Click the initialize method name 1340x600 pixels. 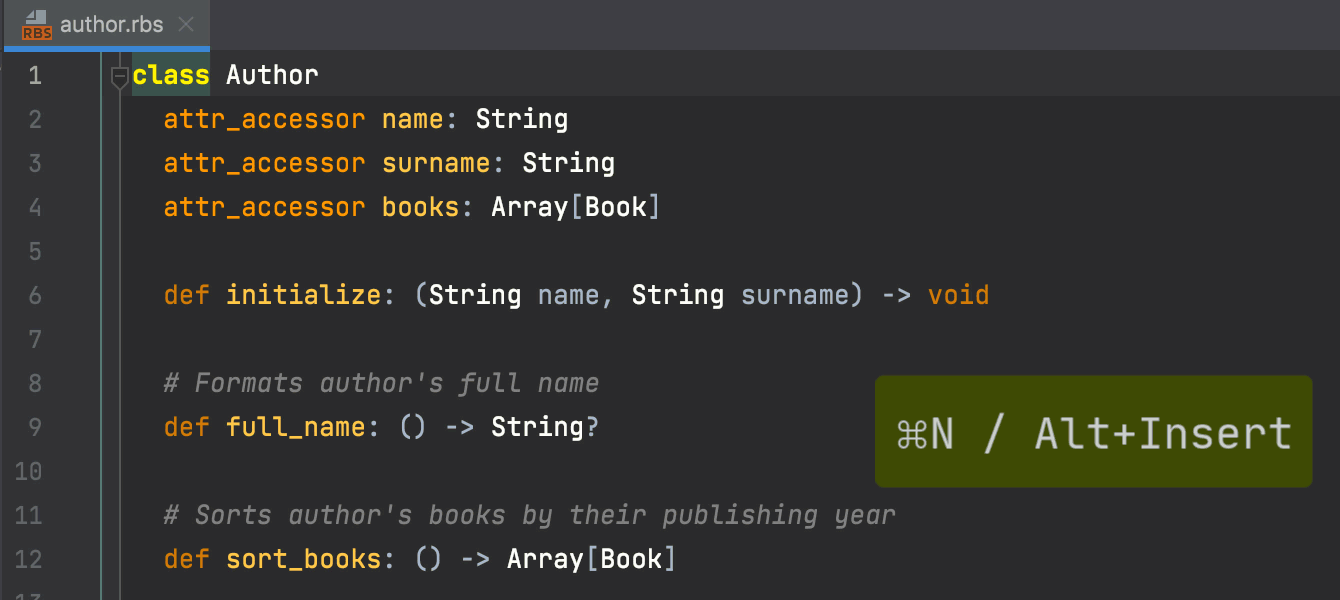click(303, 296)
